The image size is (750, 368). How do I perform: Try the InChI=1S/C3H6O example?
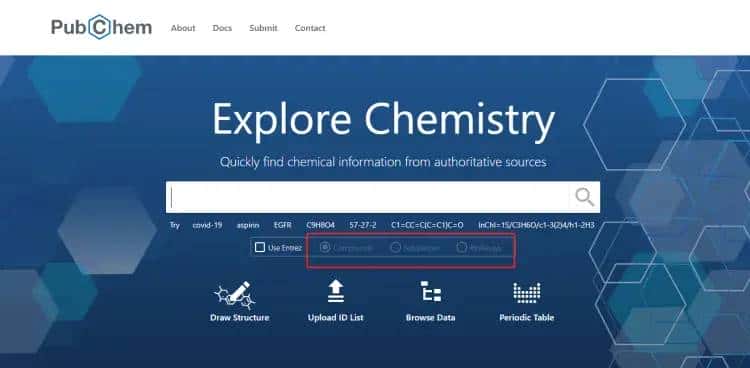click(x=536, y=224)
